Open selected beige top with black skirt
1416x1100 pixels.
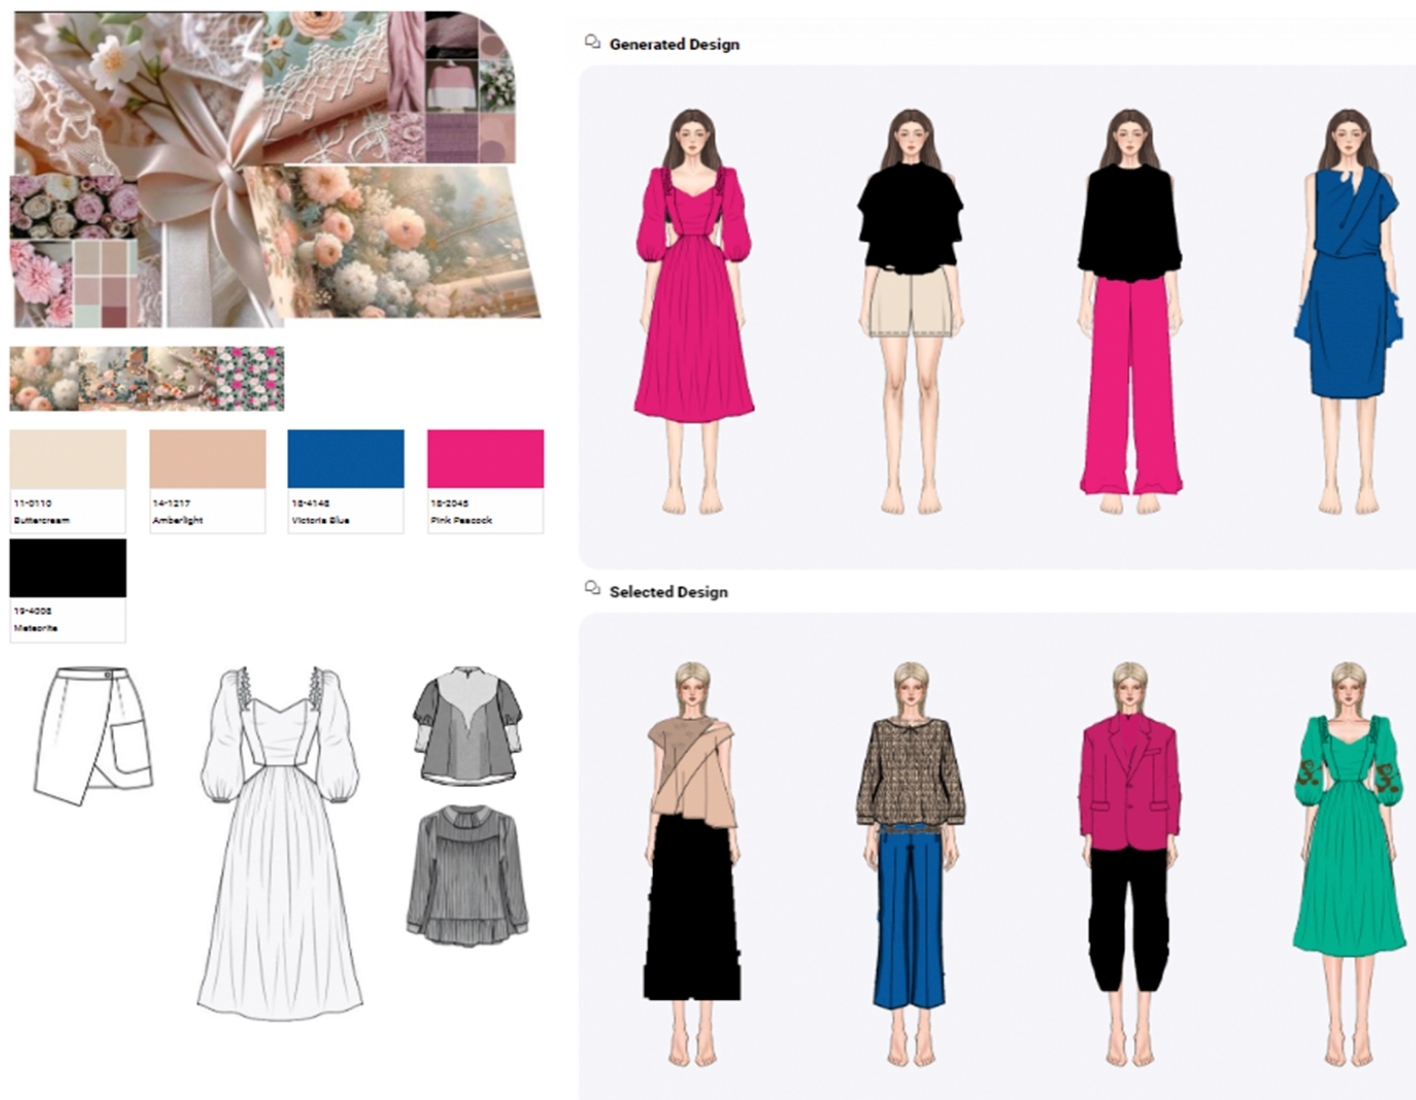coord(693,860)
